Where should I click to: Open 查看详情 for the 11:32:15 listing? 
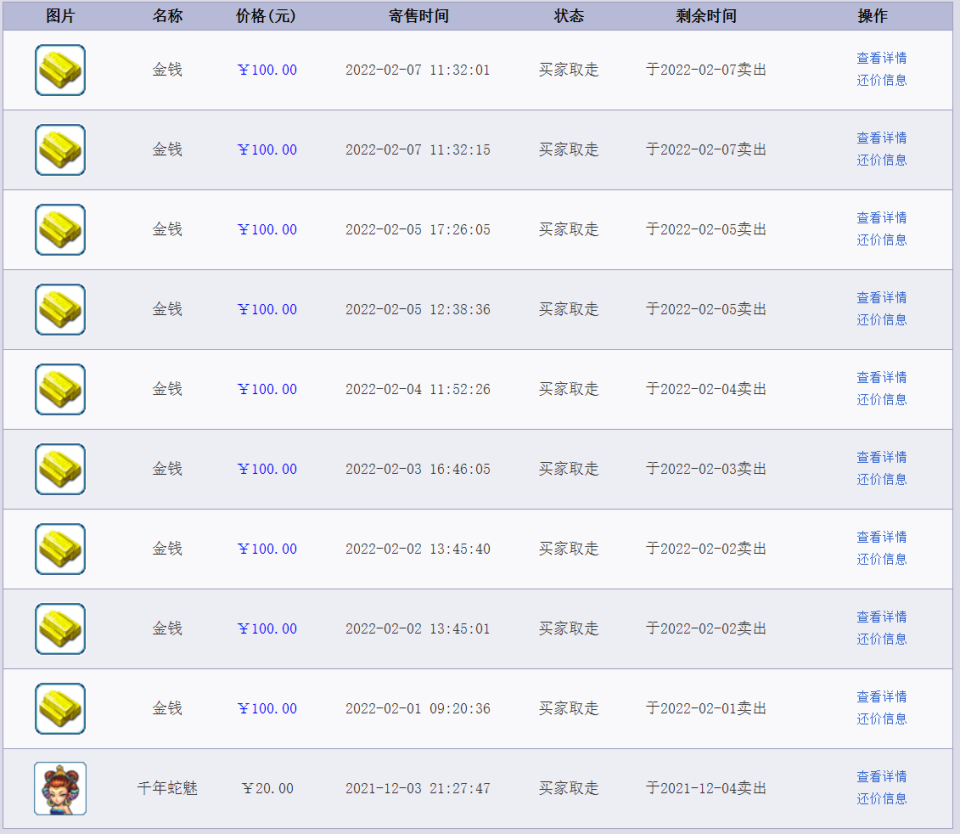point(882,138)
